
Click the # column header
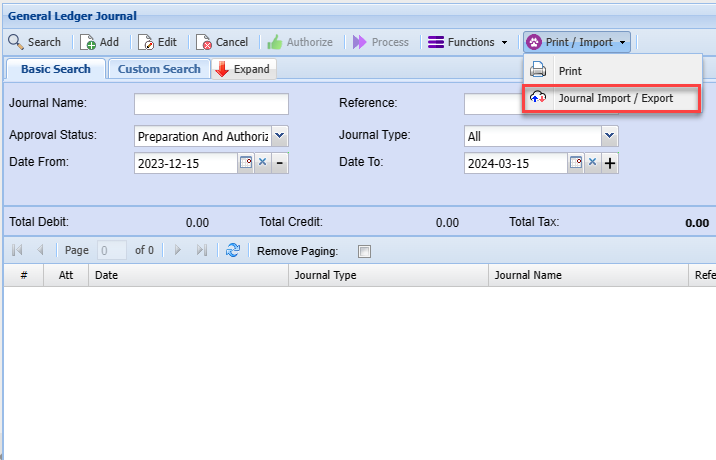[24, 275]
